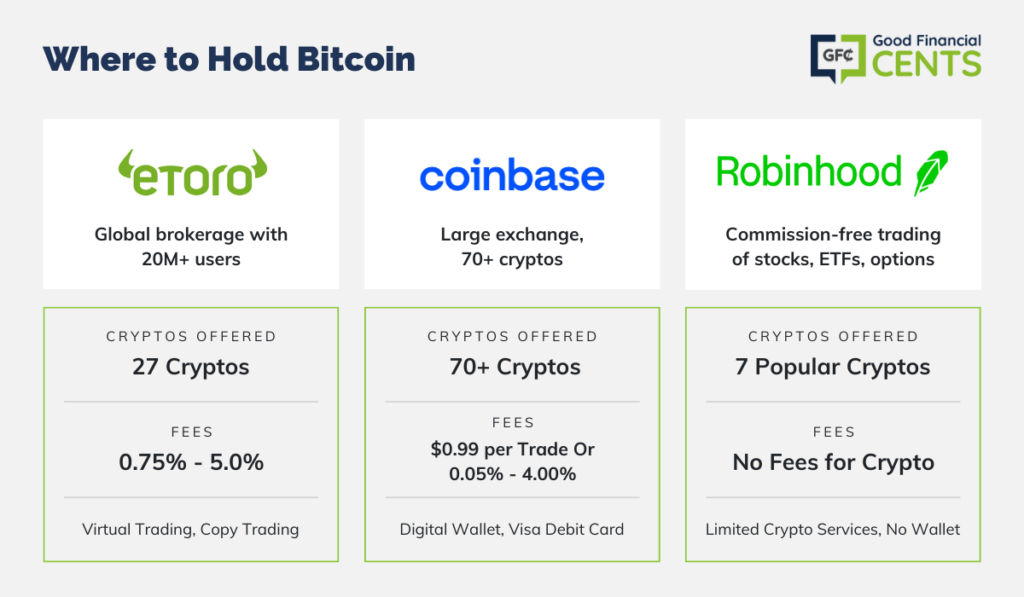Select the '7 Popular Cryptos' value
The height and width of the screenshot is (597, 1024).
pyautogui.click(x=833, y=367)
